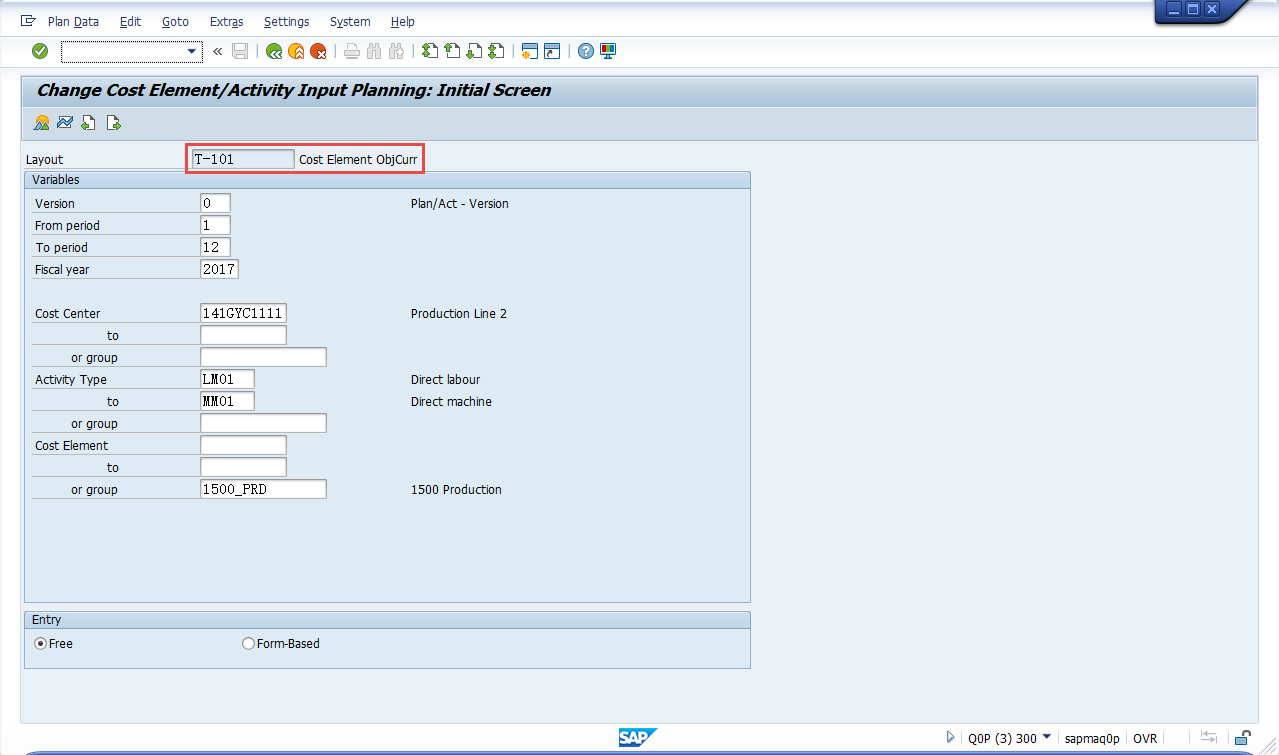Click the status bar transfer arrows icon

click(1209, 738)
